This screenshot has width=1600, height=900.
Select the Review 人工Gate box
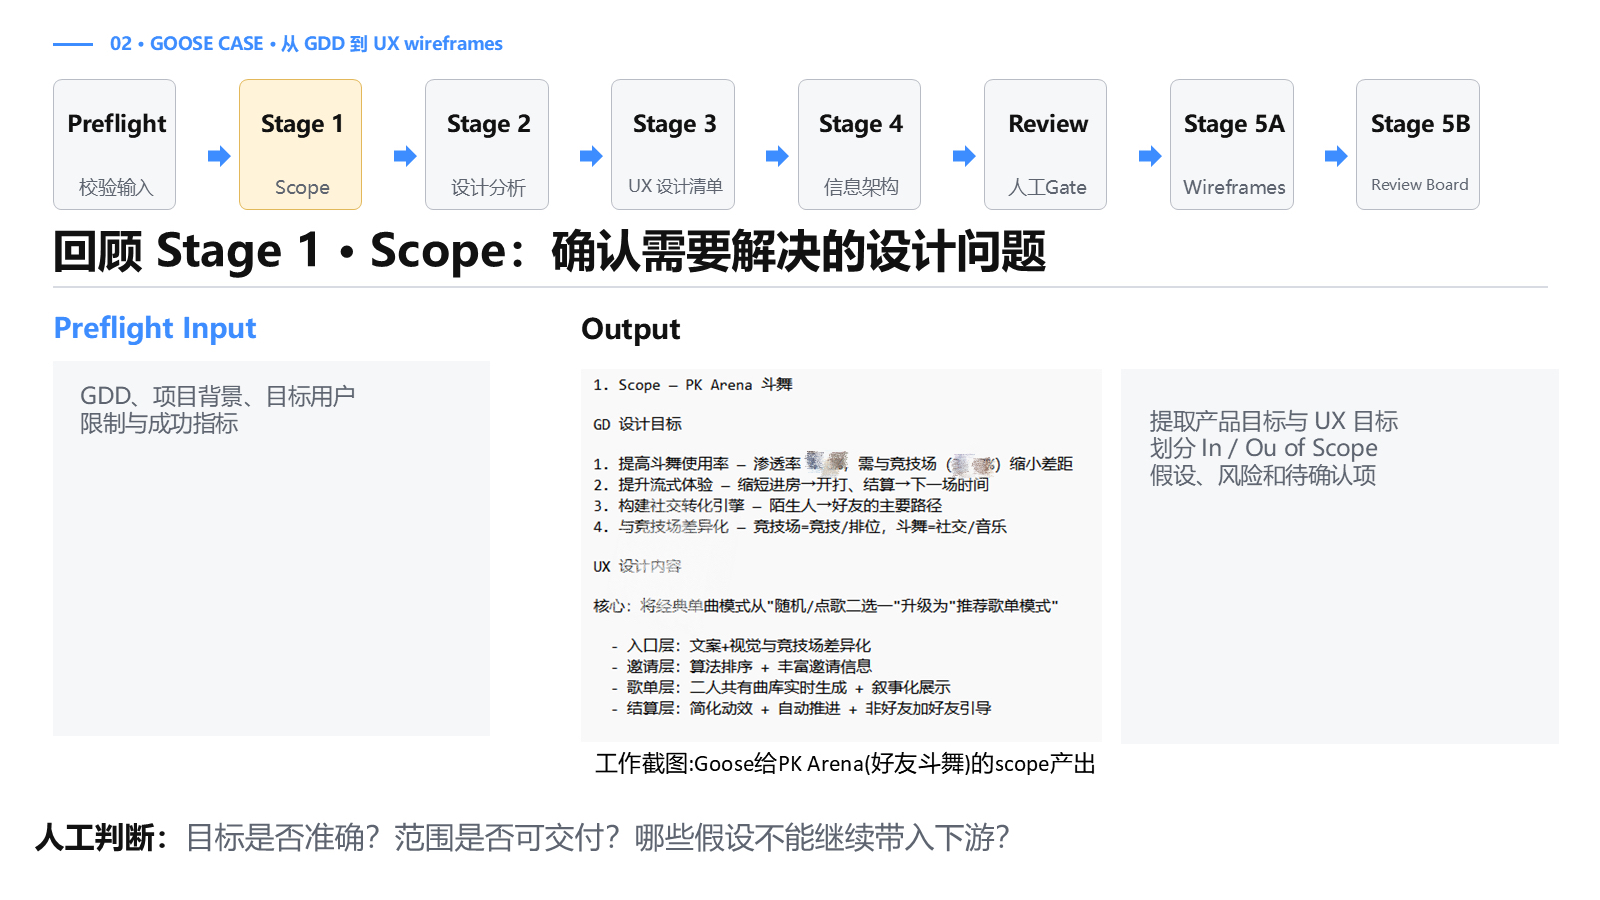pos(1045,144)
